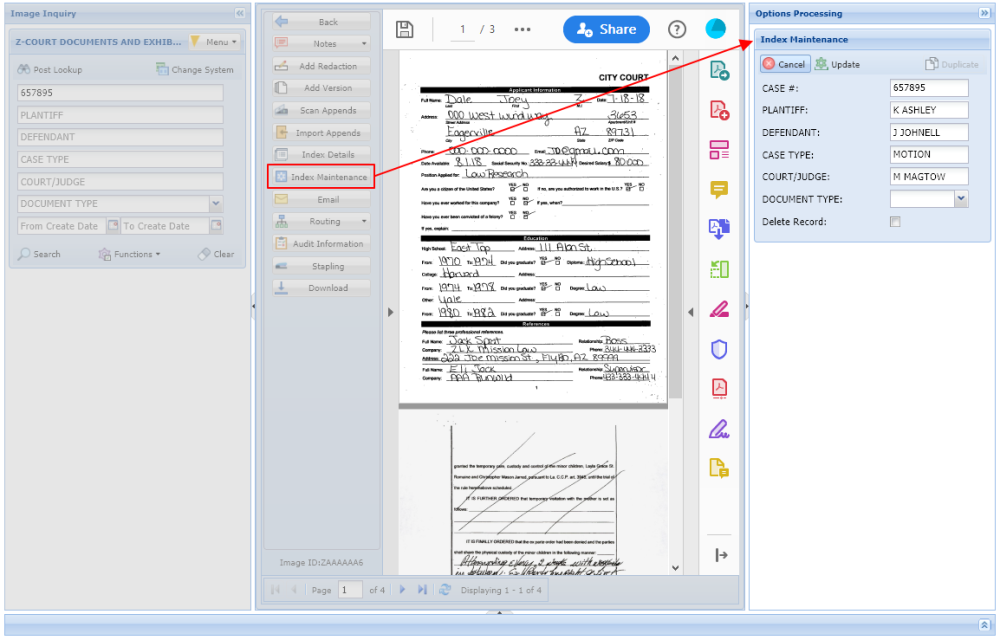
Task: Collapse the Image Inquiry panel
Action: click(x=239, y=13)
